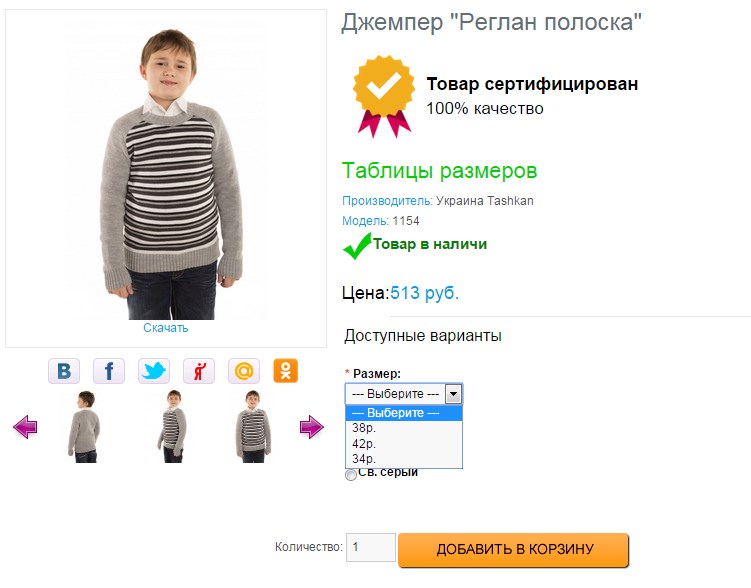Select the Св. серый color radio button
The width and height of the screenshot is (751, 588).
[350, 475]
